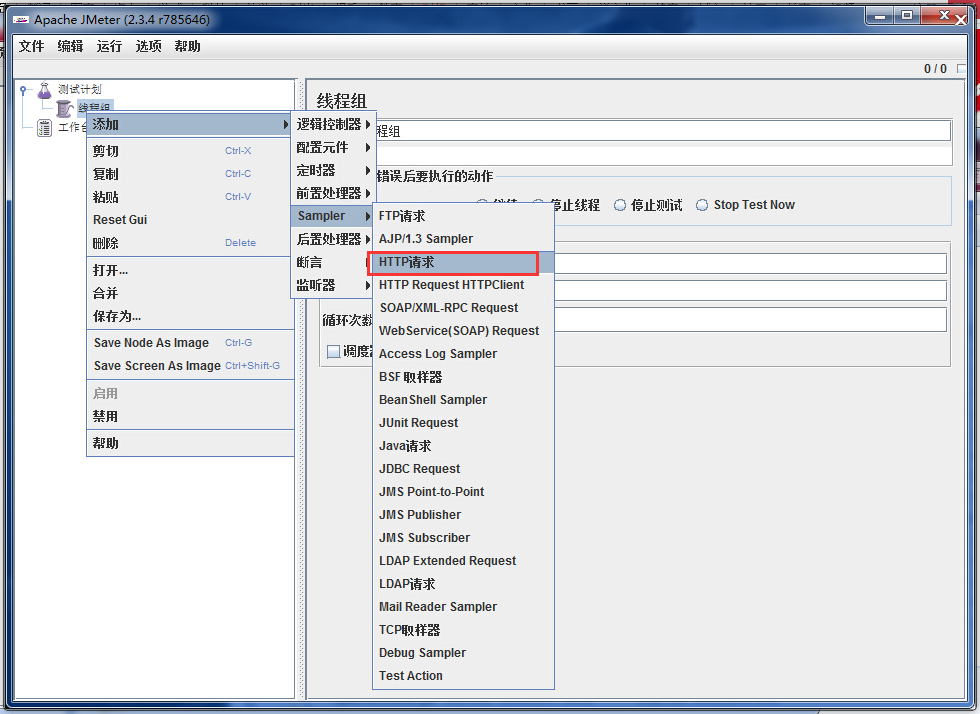This screenshot has height=714, width=980.
Task: Select the 停止测试 radio button
Action: tap(619, 205)
